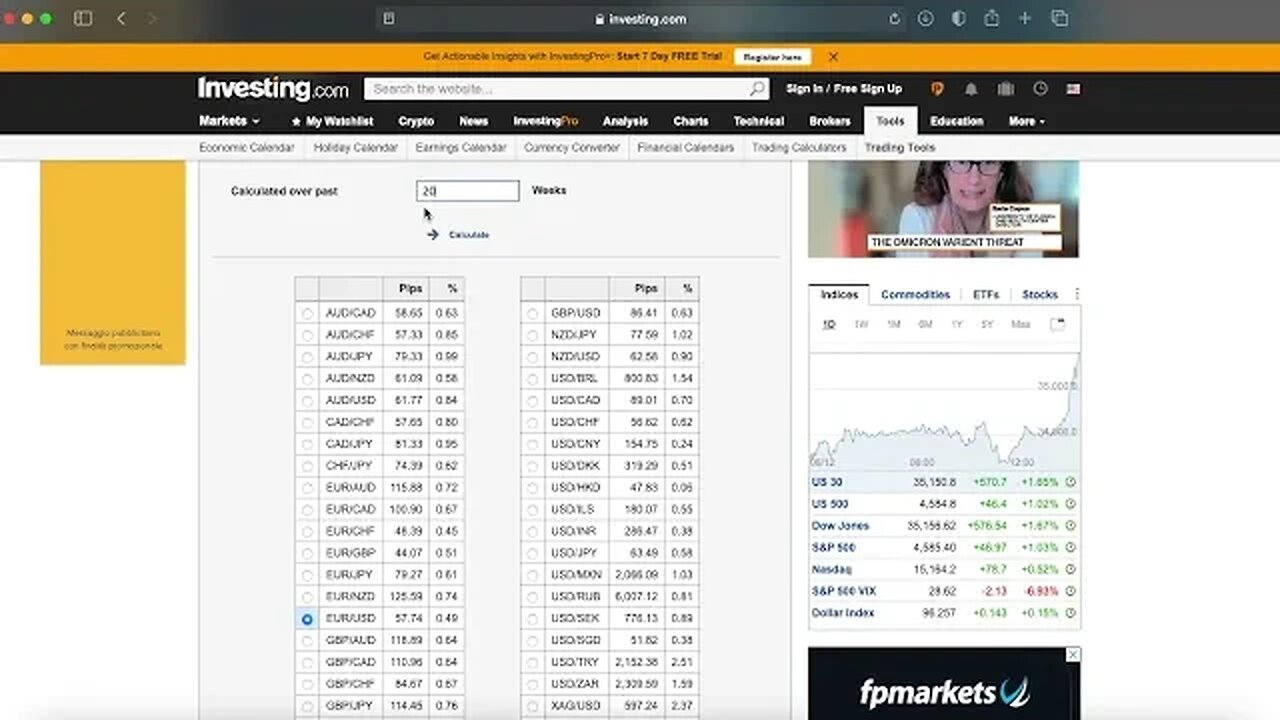1280x720 pixels.
Task: Click the star icon beside My Watchlist
Action: click(x=296, y=121)
